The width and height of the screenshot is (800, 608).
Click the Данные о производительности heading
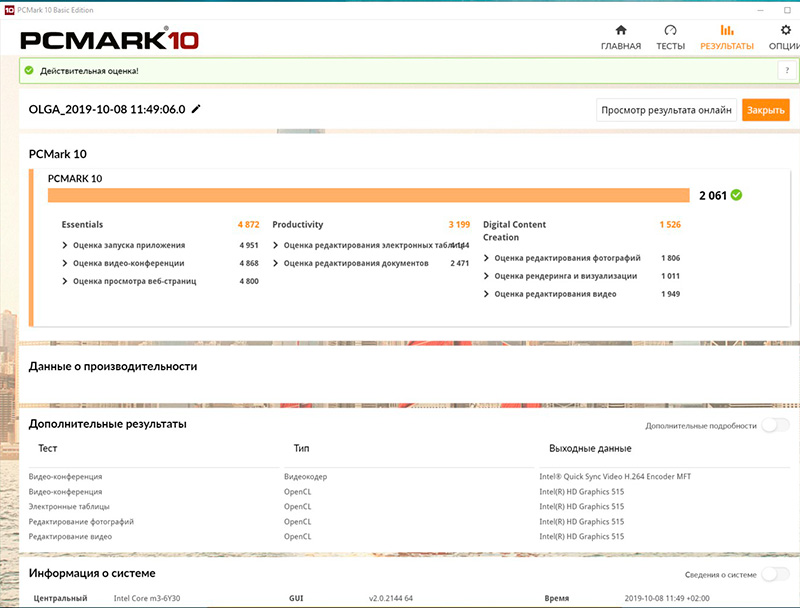coord(113,367)
